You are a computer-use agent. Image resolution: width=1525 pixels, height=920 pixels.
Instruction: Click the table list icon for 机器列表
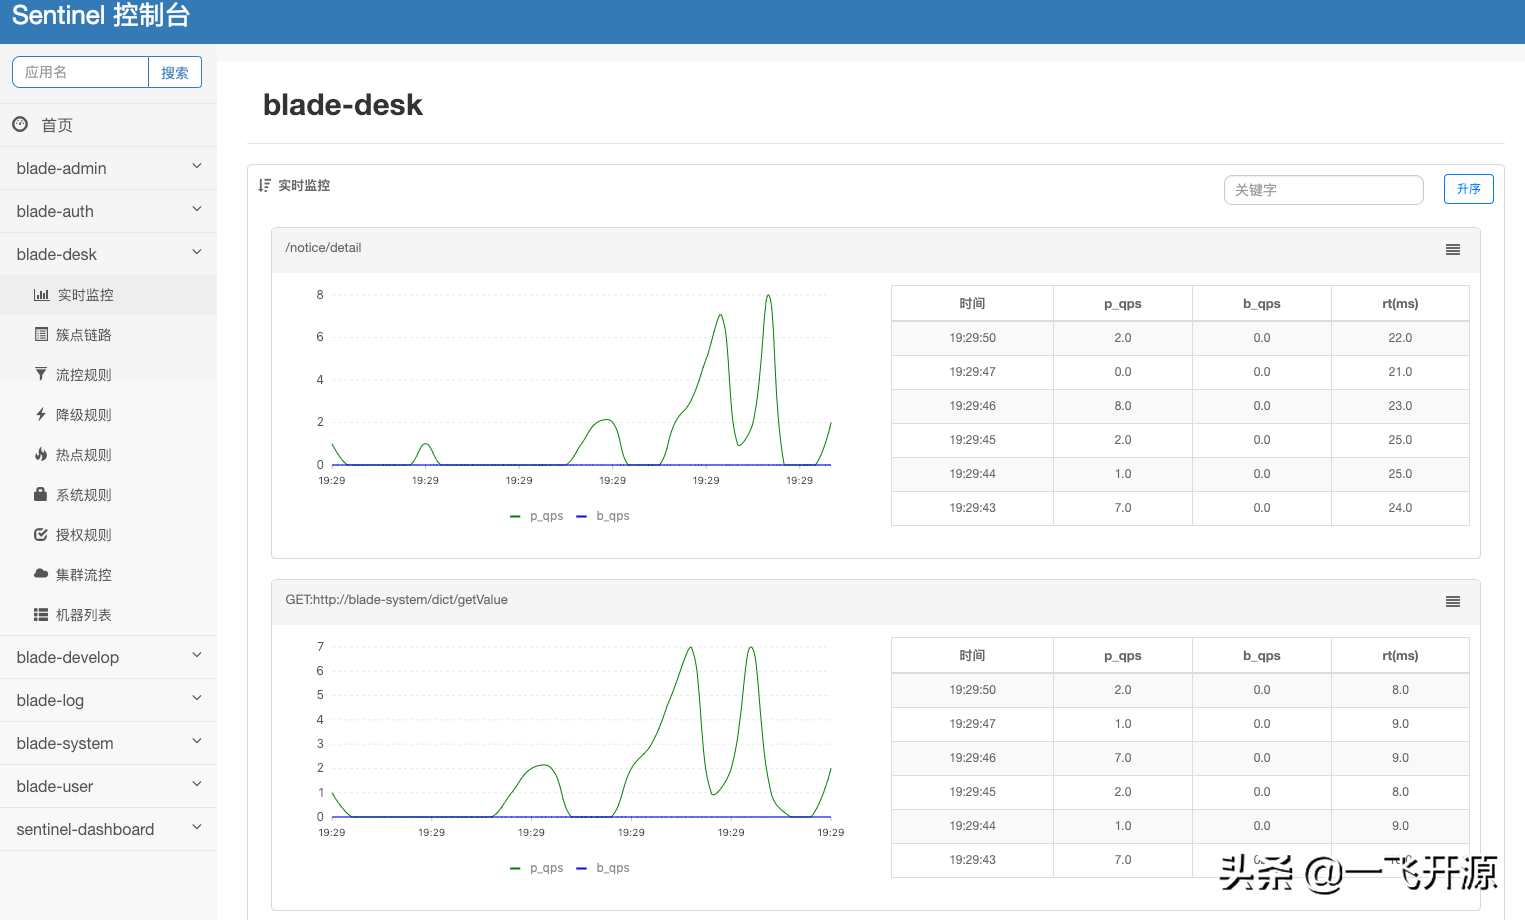click(41, 614)
